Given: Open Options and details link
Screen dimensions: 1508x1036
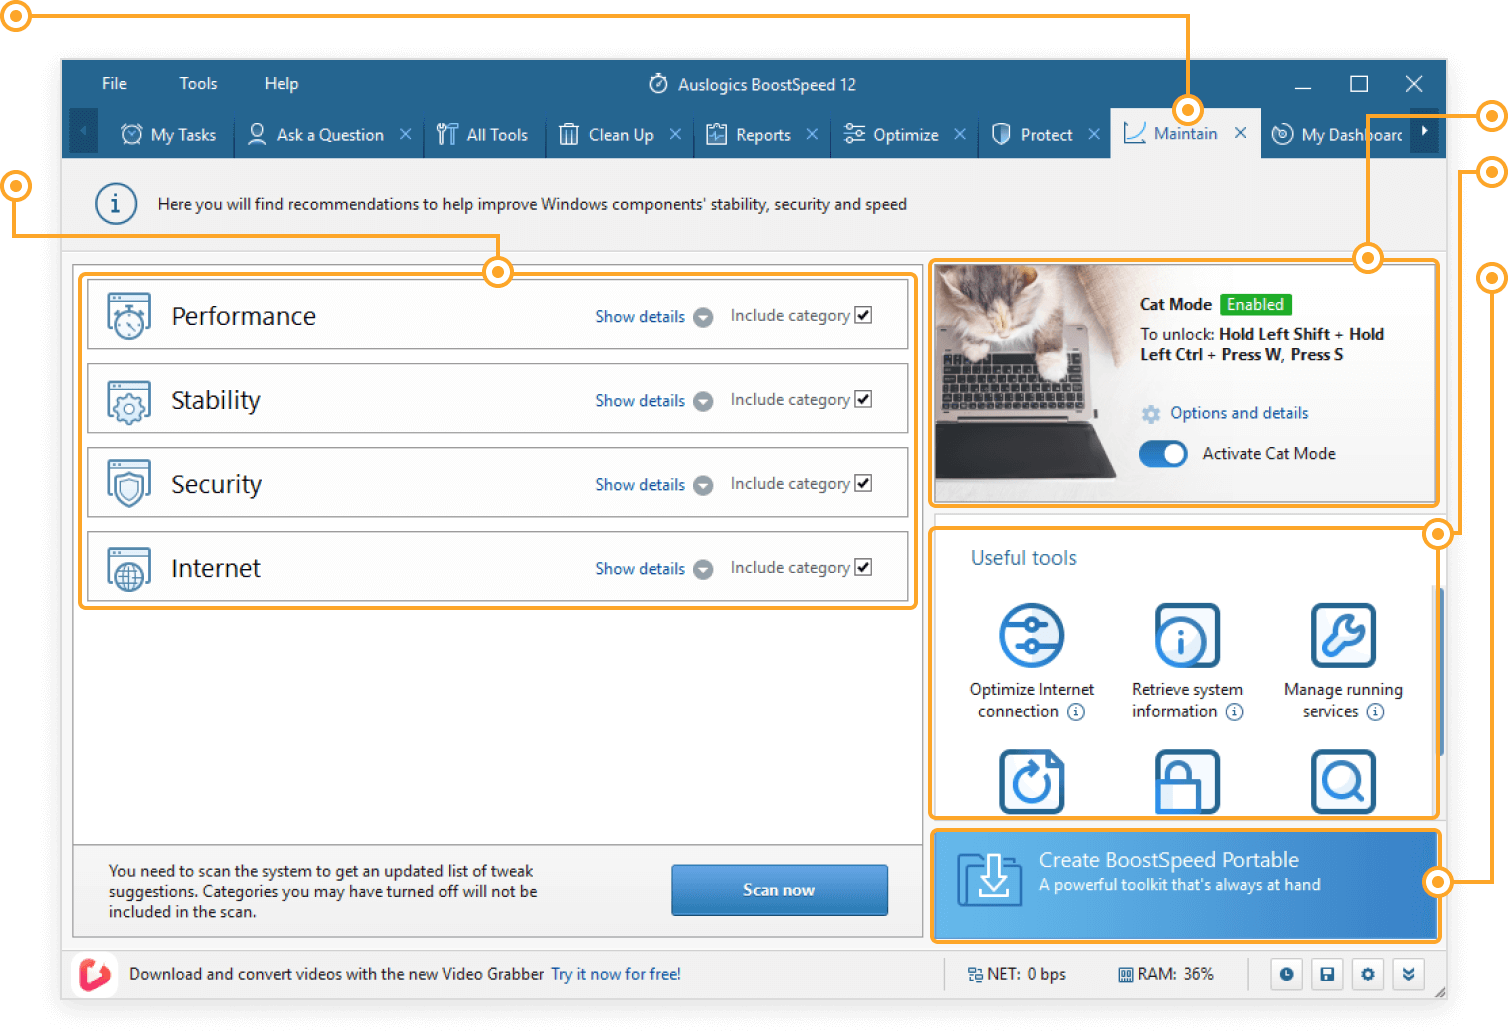Looking at the screenshot, I should 1239,413.
